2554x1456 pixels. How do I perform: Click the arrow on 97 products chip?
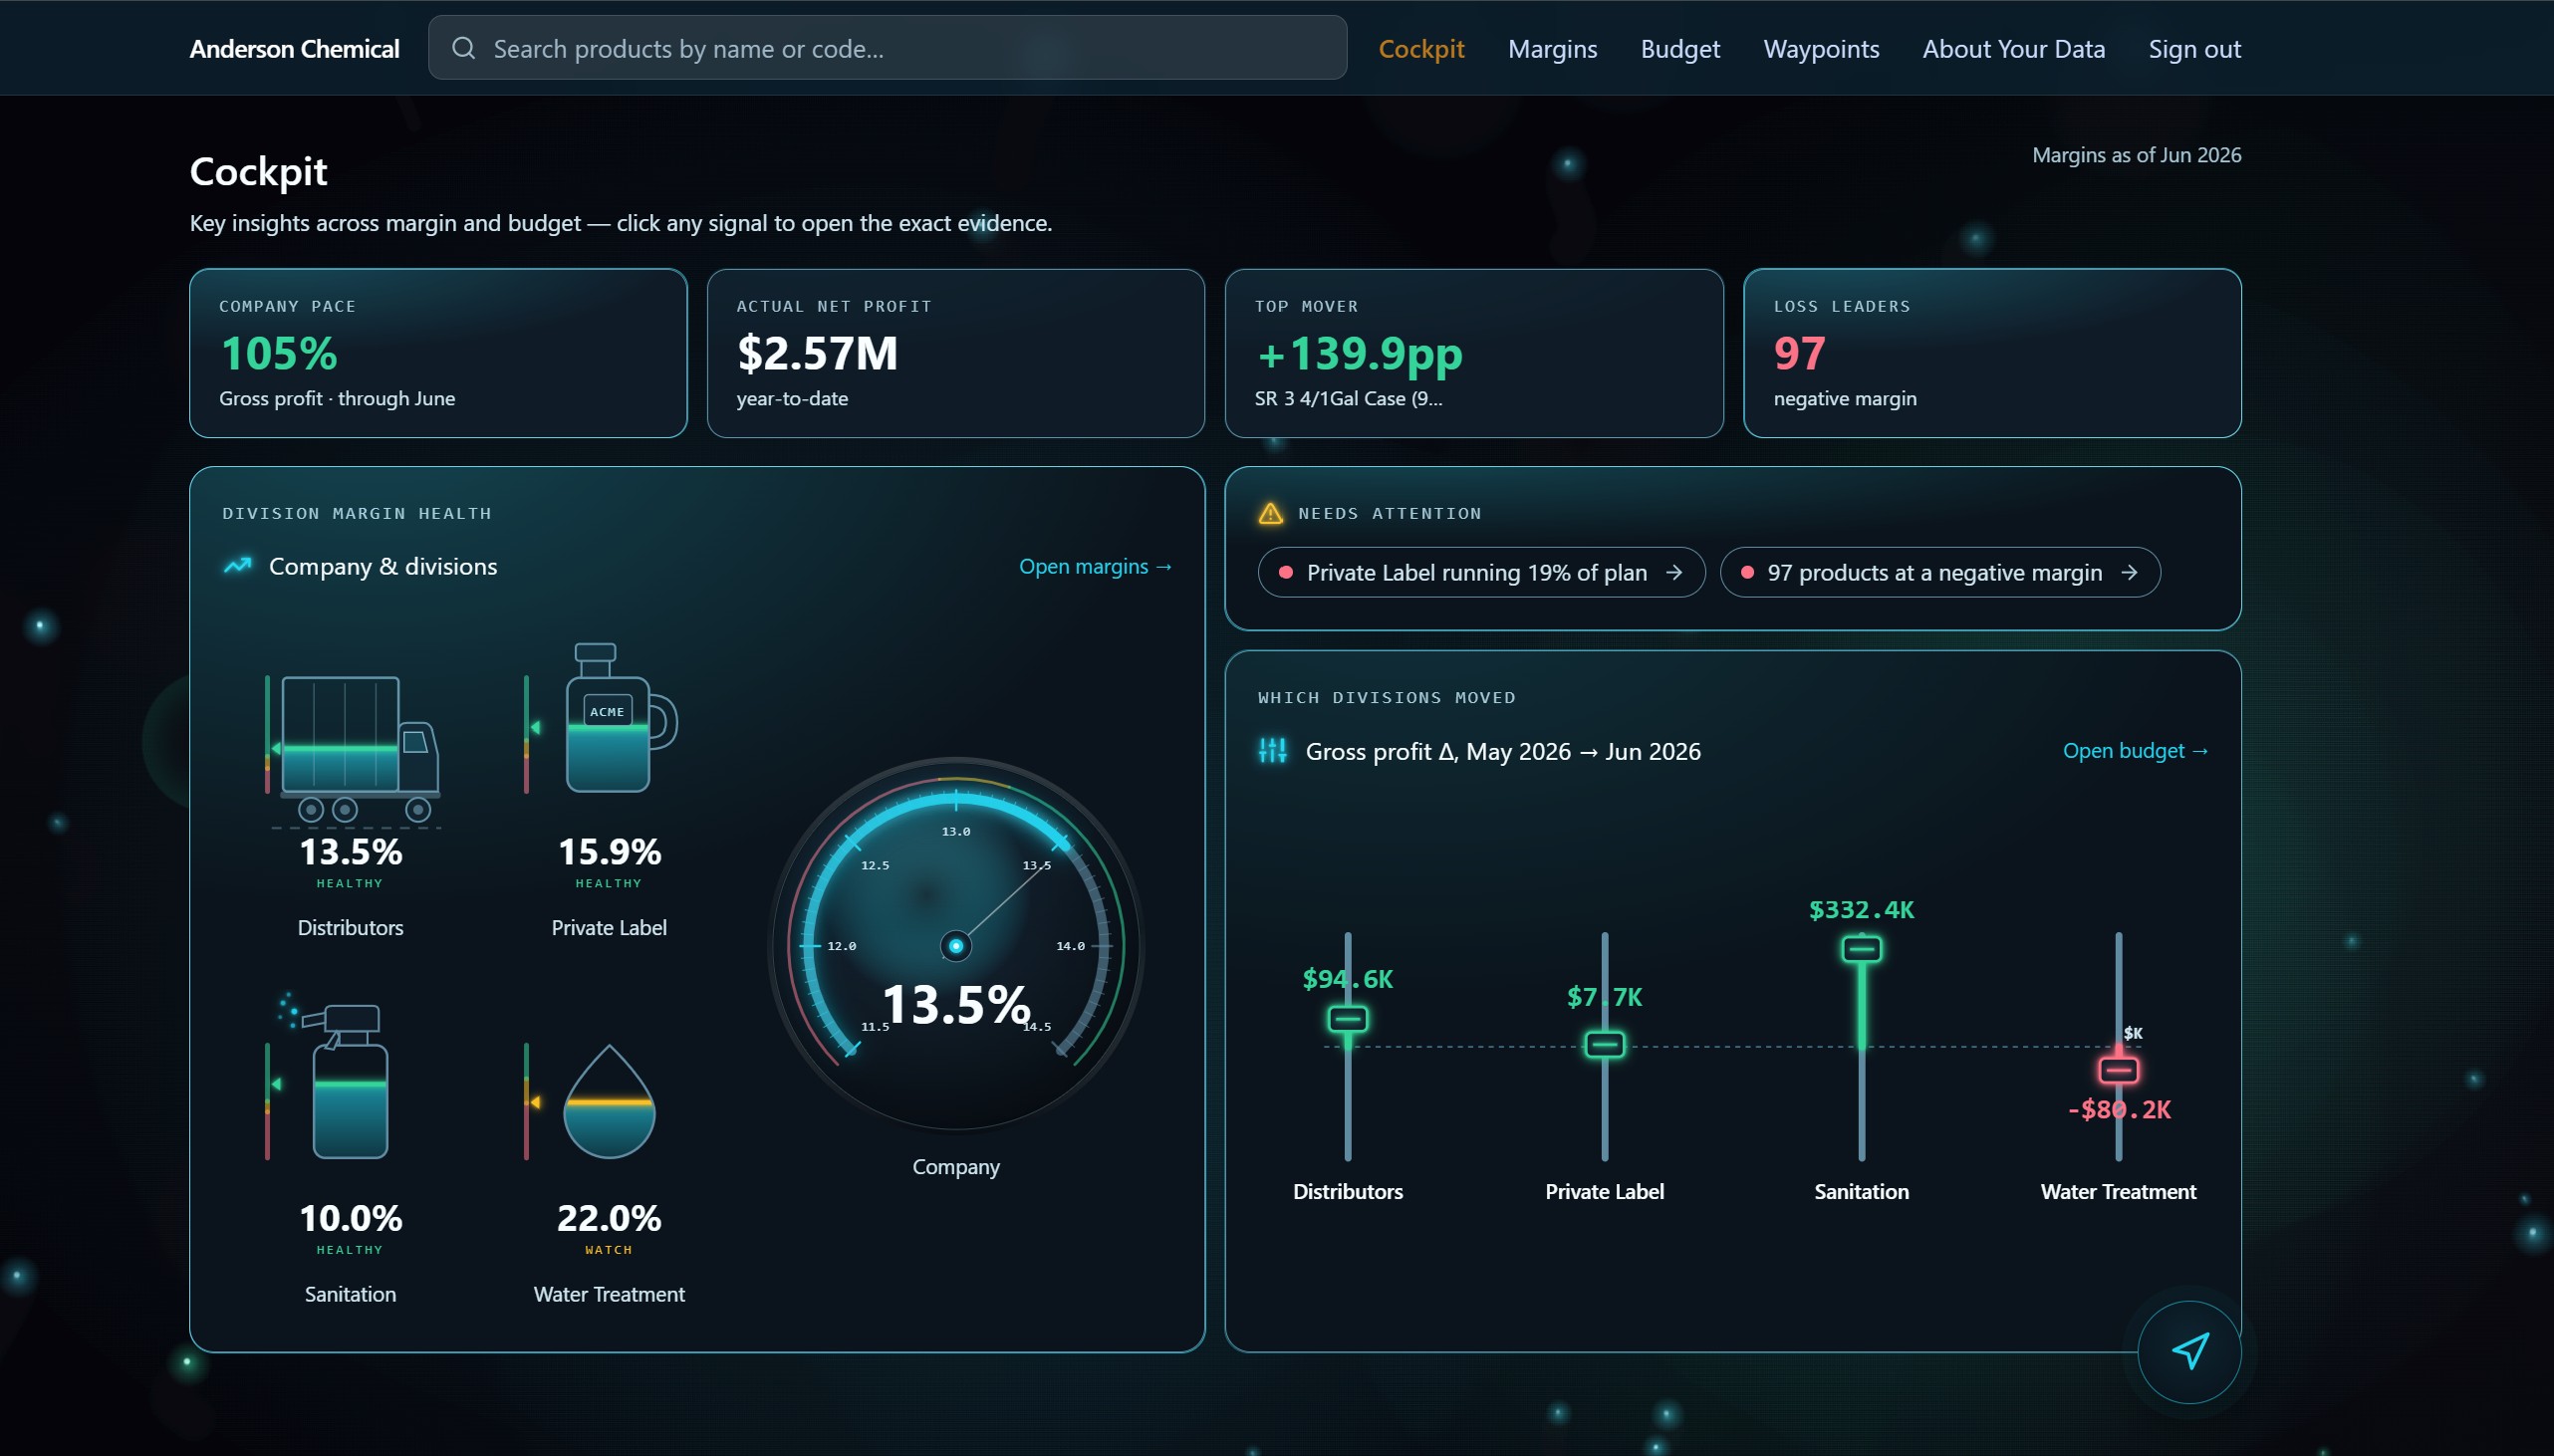[x=2129, y=572]
